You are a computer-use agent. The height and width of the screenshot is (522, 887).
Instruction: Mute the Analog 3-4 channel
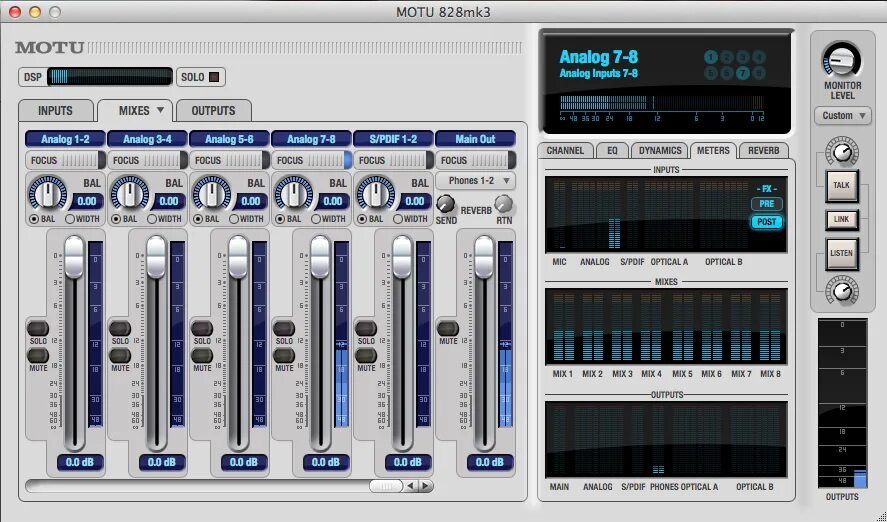click(x=120, y=355)
